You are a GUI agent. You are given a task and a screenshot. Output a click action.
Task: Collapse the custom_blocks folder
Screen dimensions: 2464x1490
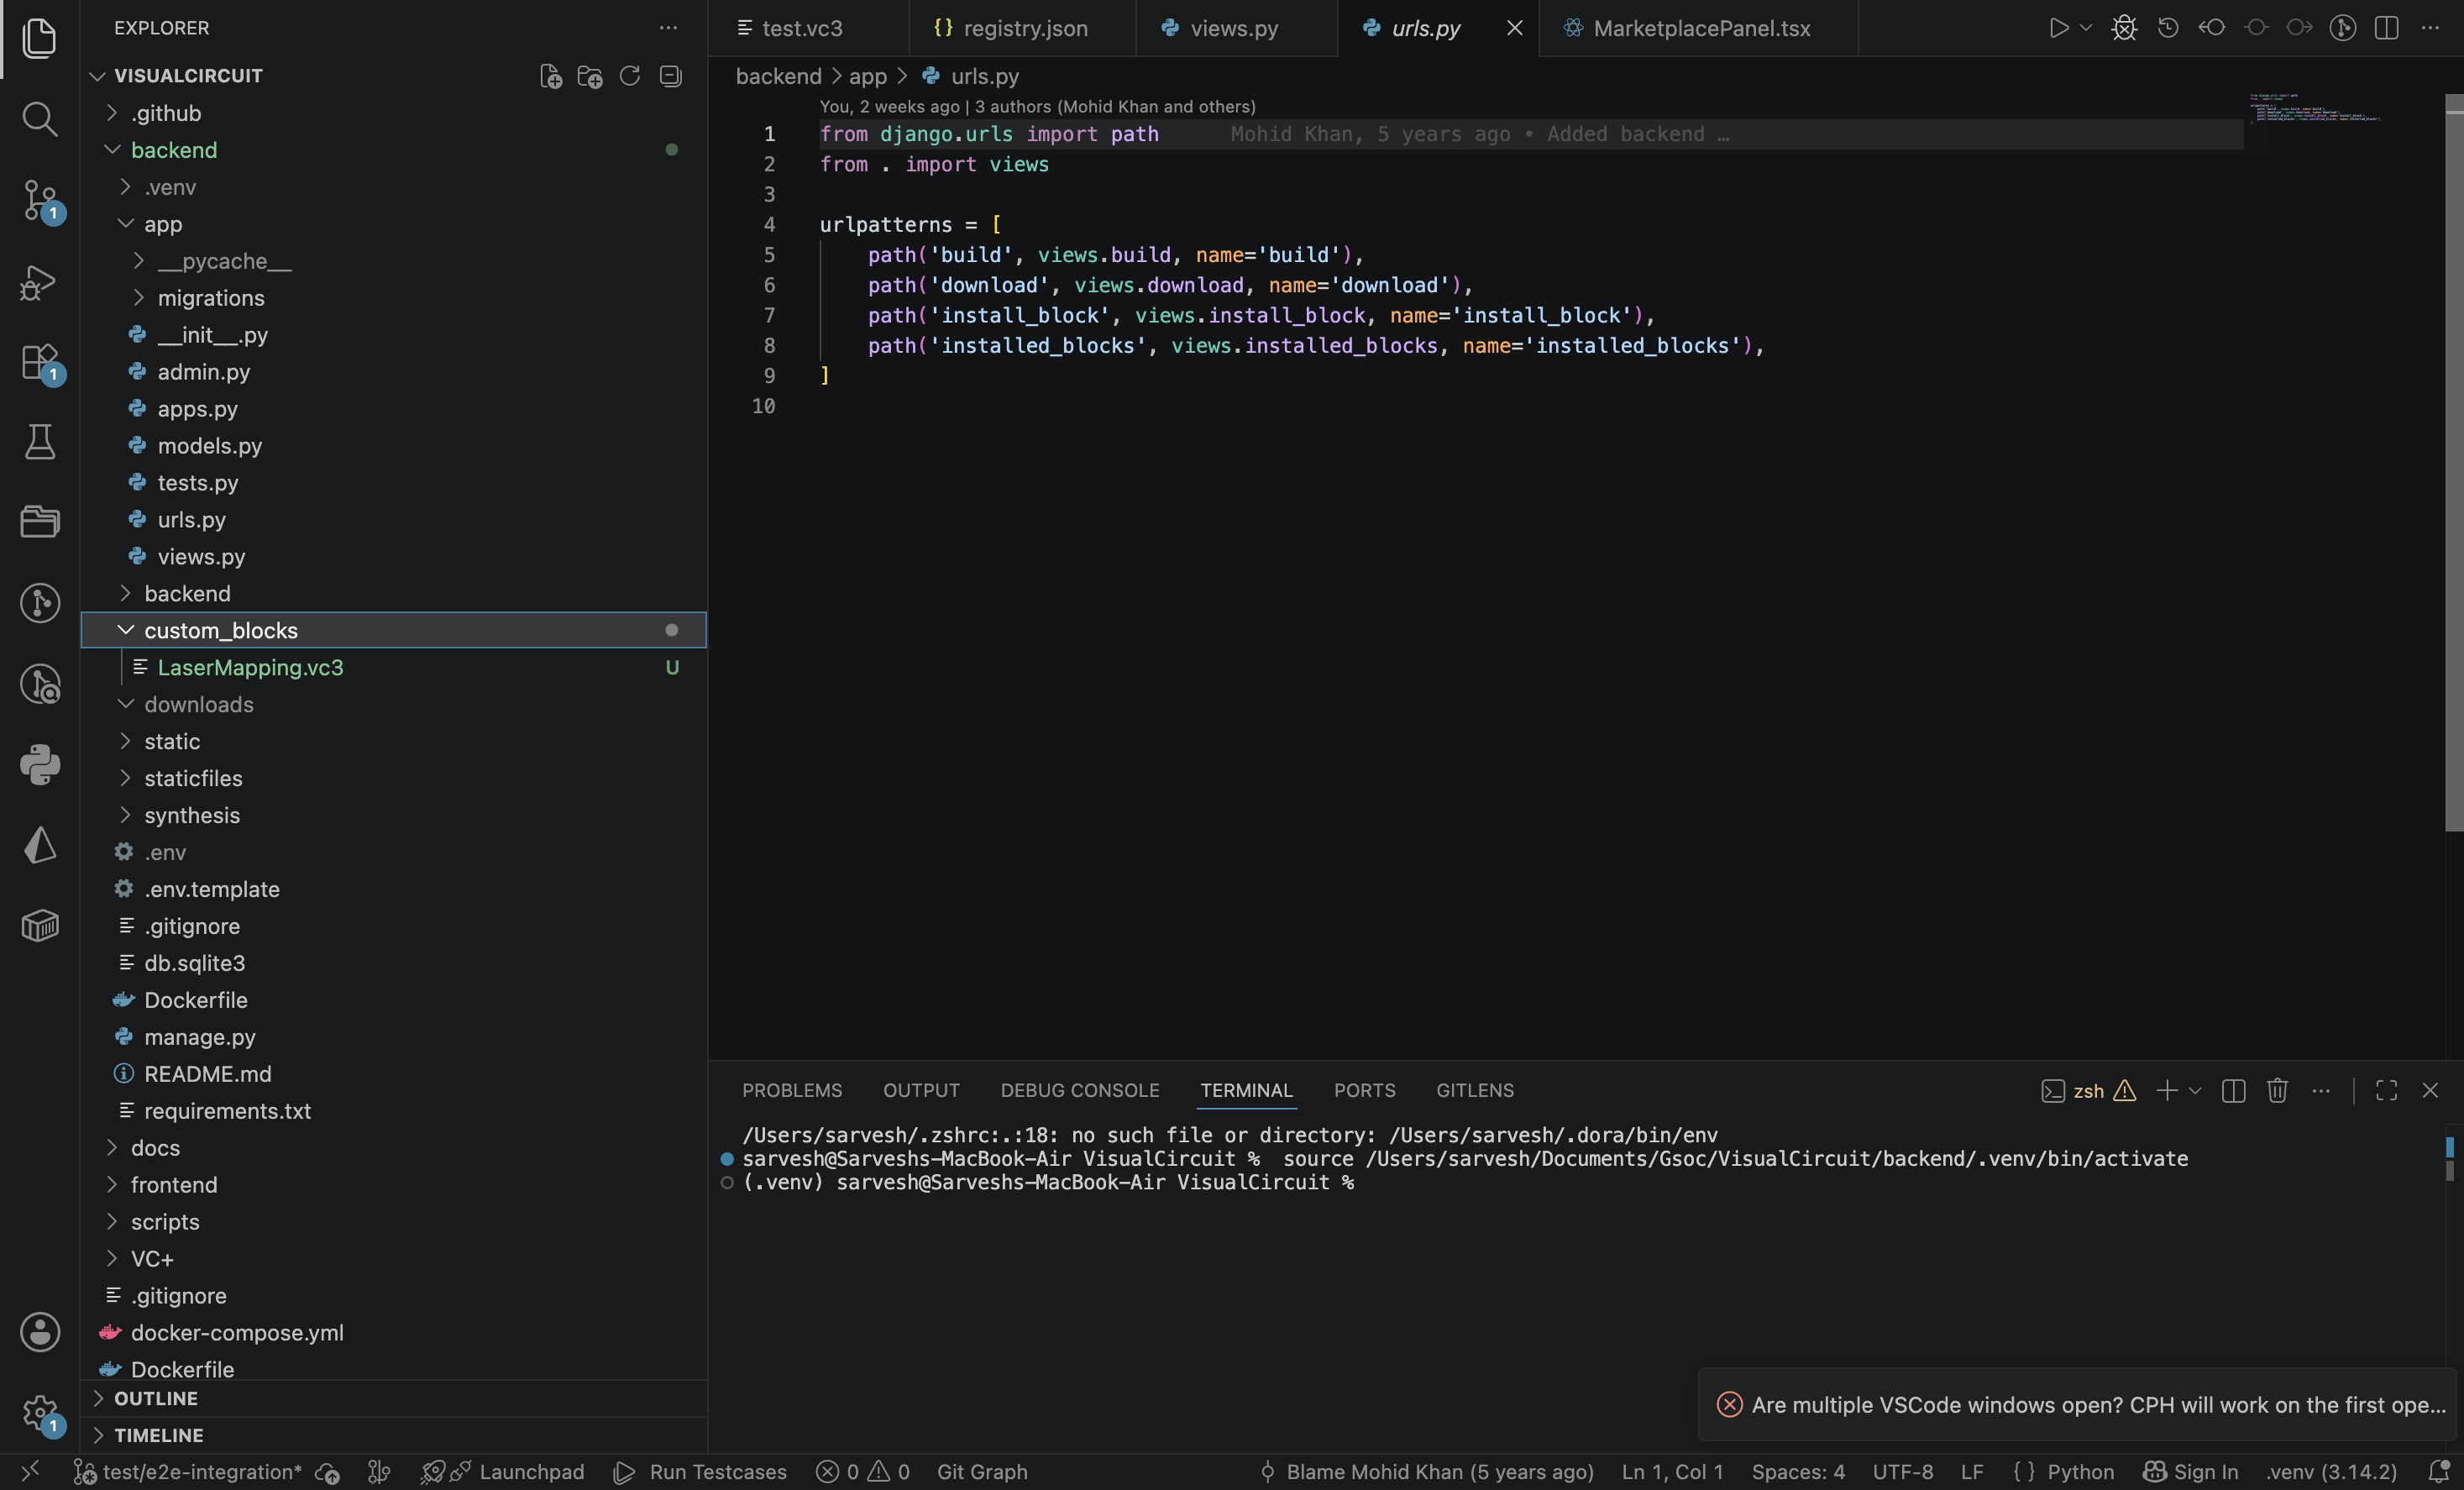coord(220,630)
